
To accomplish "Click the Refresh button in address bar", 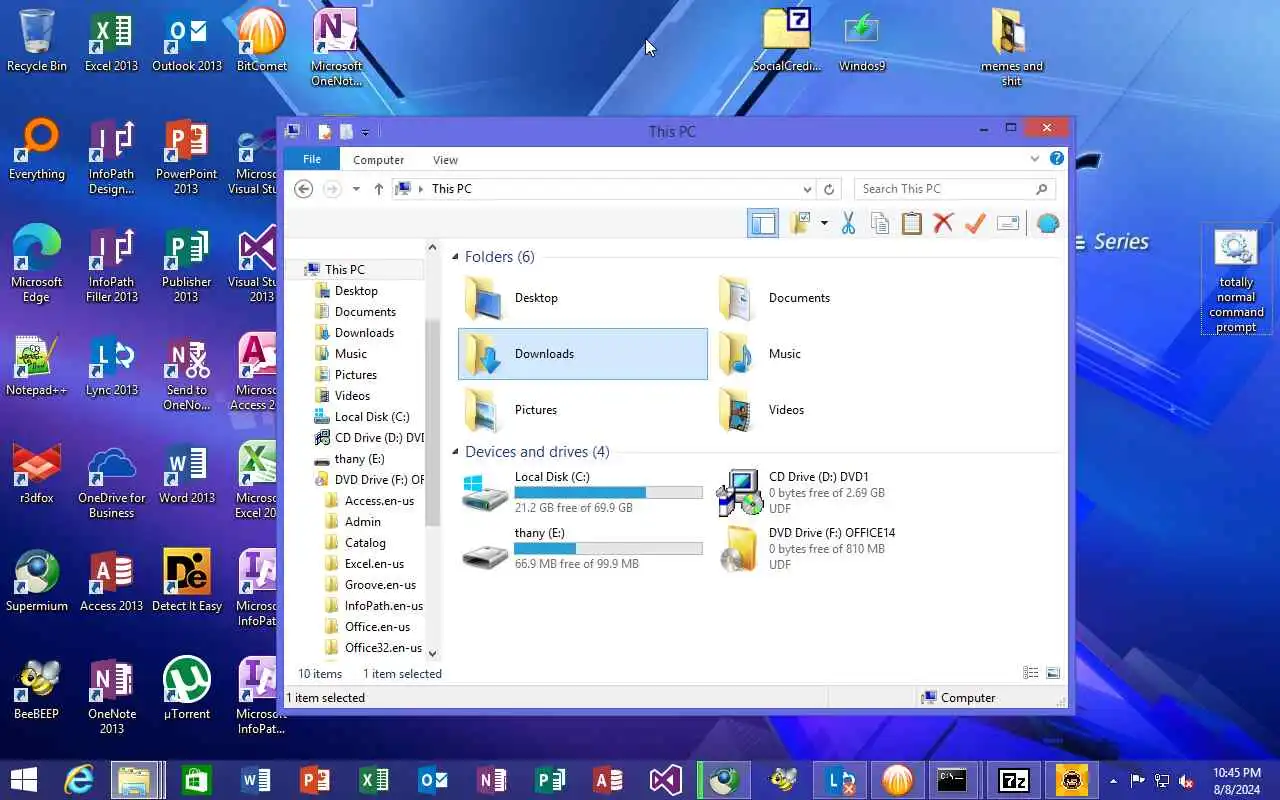I will [x=829, y=189].
